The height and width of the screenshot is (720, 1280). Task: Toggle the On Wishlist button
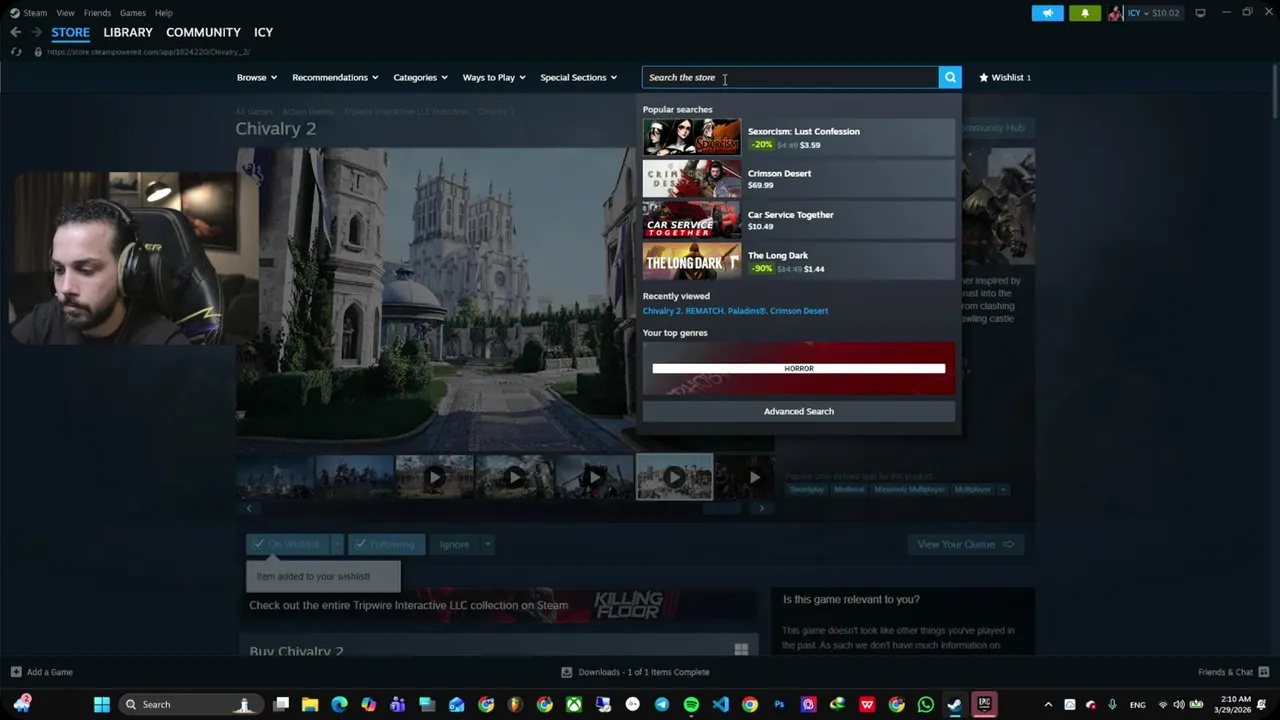tap(287, 544)
